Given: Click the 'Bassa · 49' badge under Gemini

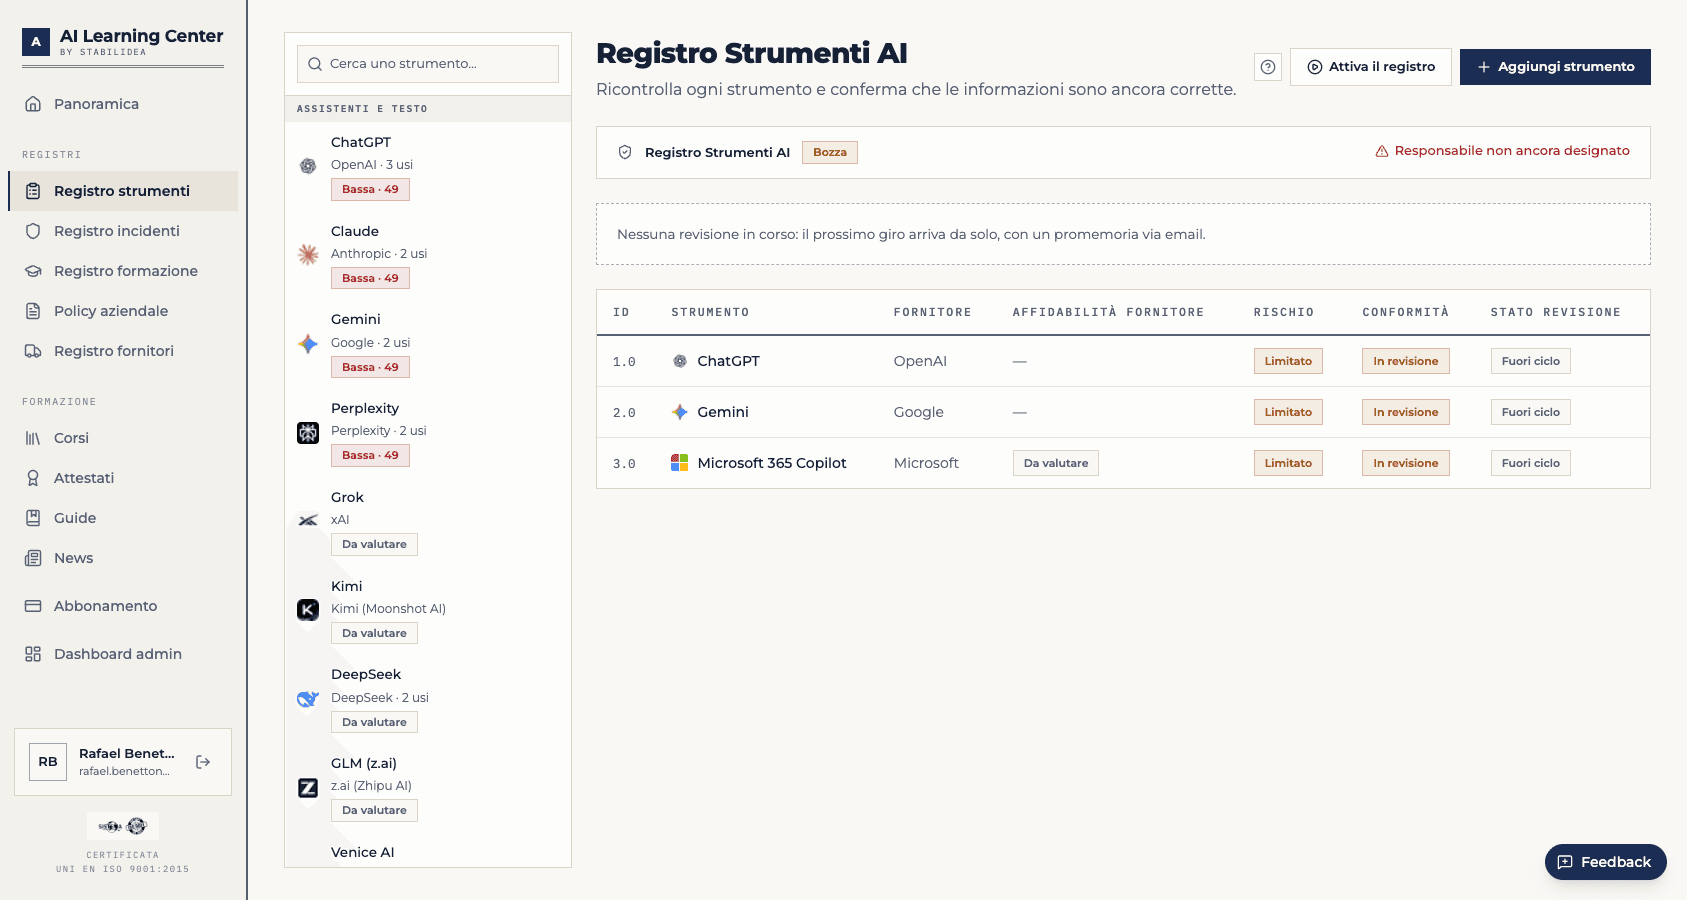Looking at the screenshot, I should click(x=370, y=367).
